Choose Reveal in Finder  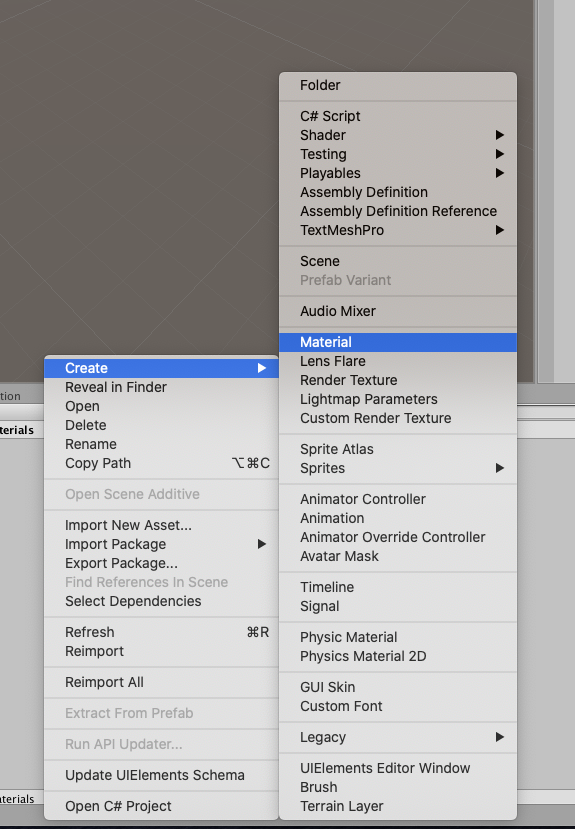click(x=161, y=387)
